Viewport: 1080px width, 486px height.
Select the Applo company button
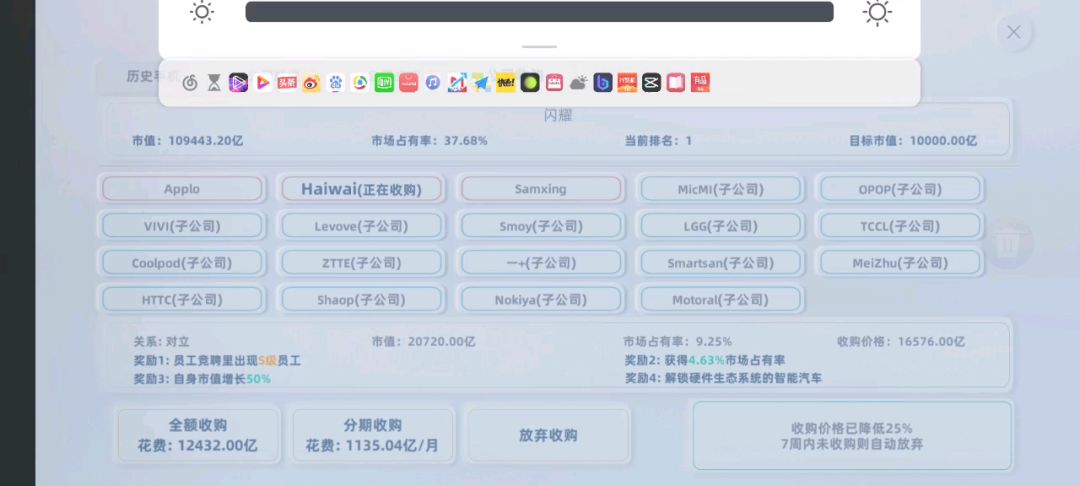click(x=182, y=189)
